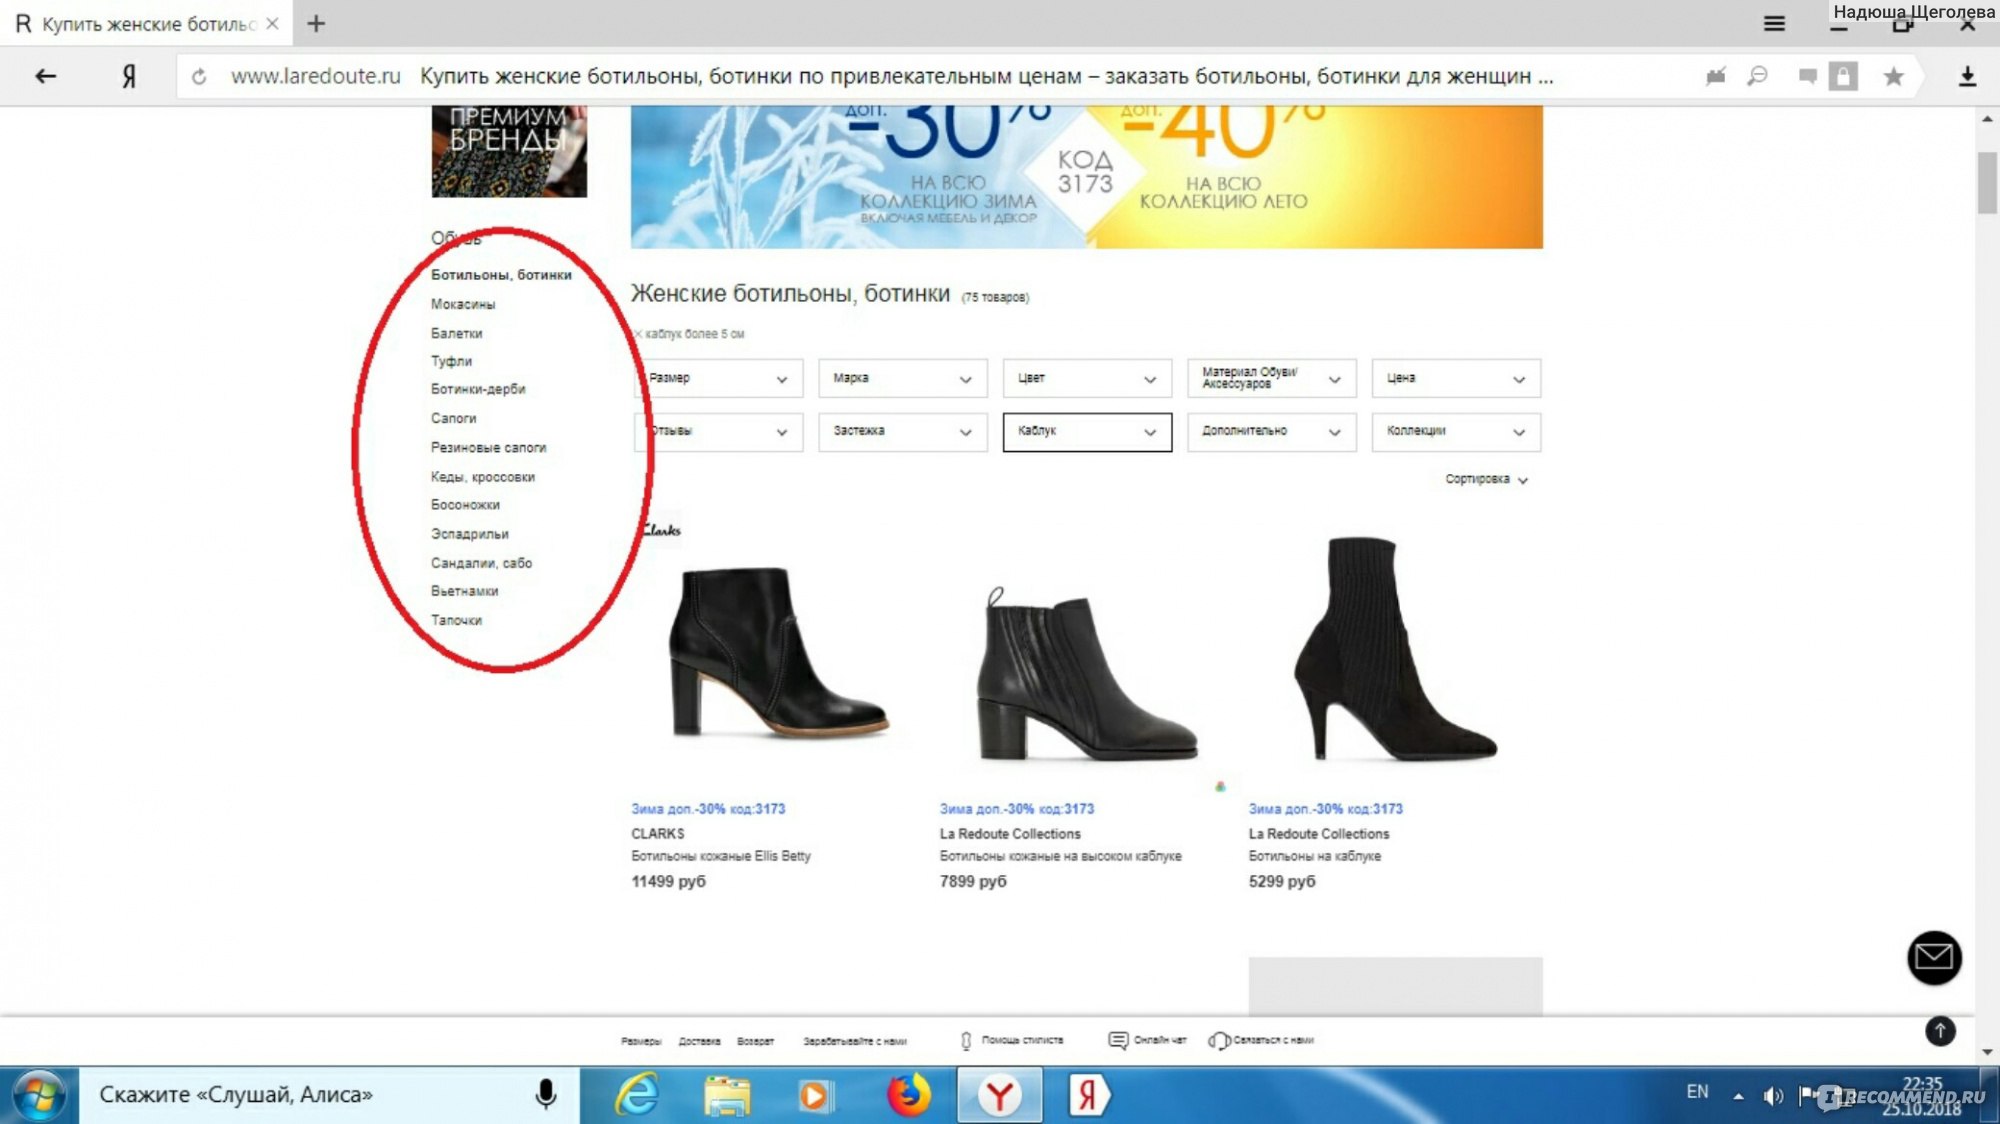Go back with the browser back arrow
2000x1124 pixels.
tap(45, 76)
